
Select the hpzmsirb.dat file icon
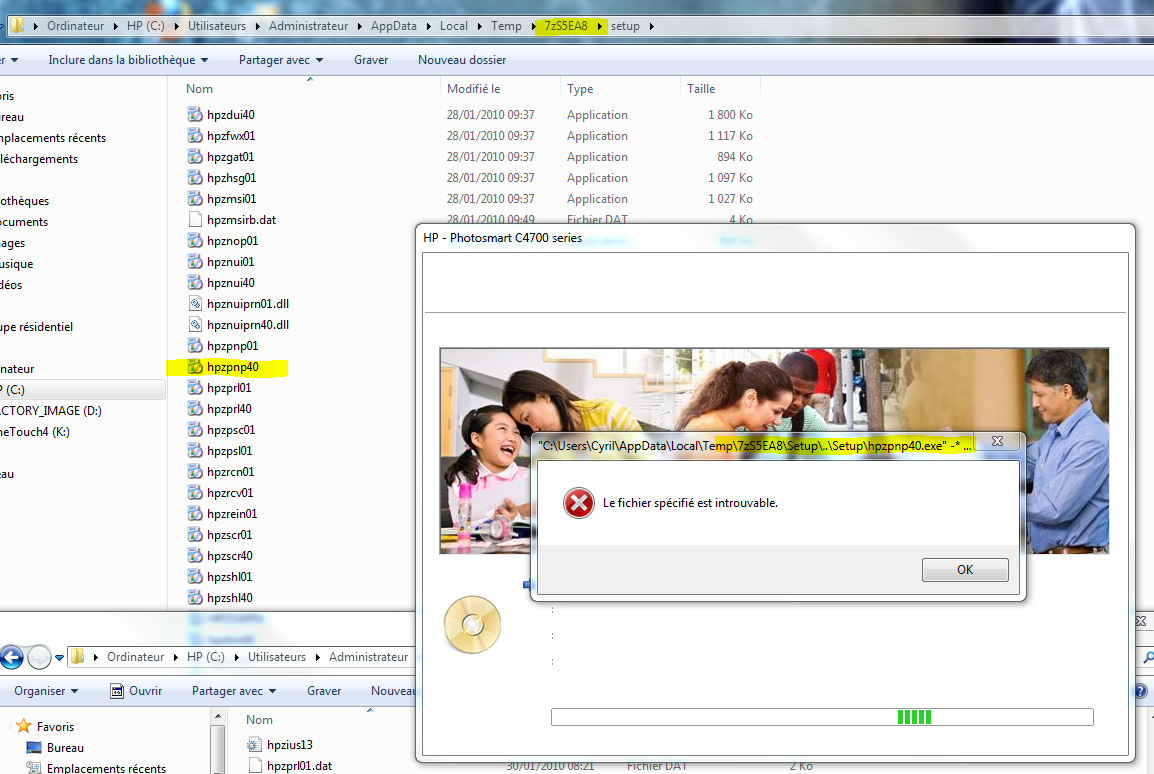pyautogui.click(x=195, y=219)
